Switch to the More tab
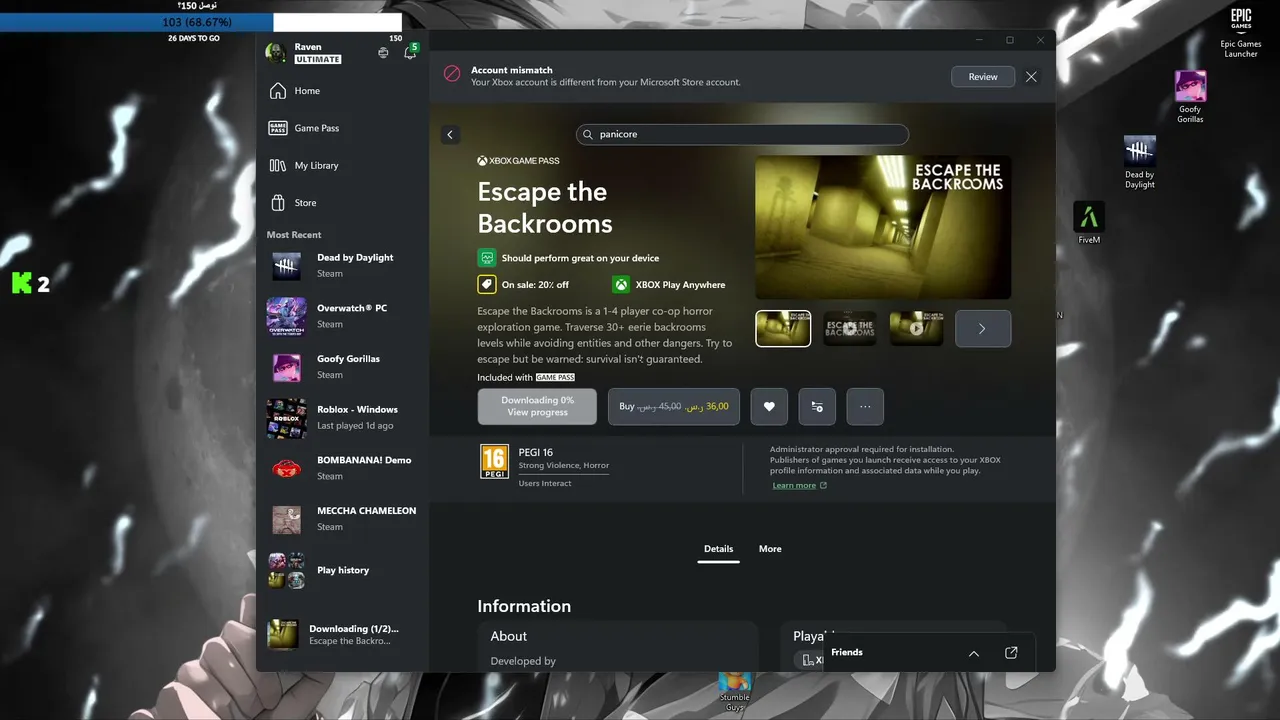The image size is (1280, 720). tap(770, 549)
